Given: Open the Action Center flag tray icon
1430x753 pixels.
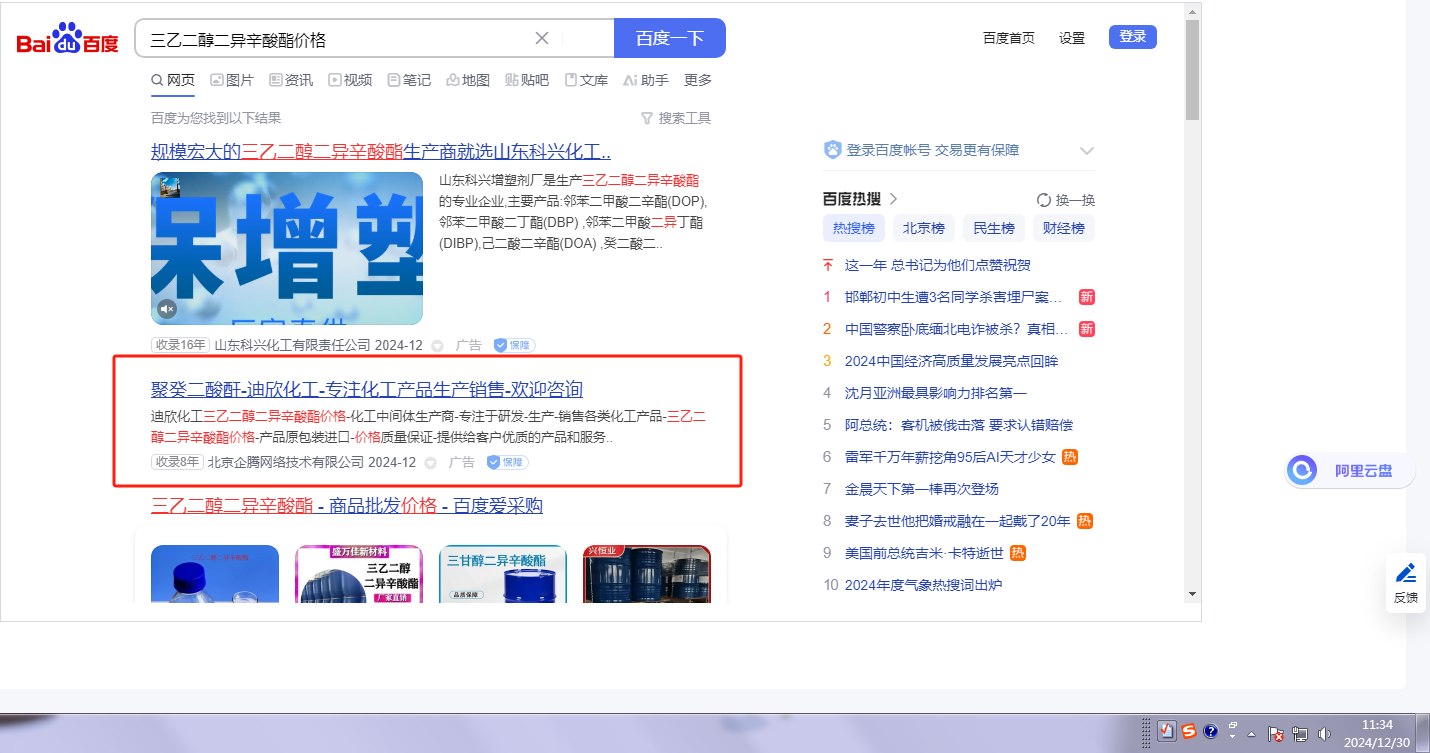Looking at the screenshot, I should (1276, 733).
